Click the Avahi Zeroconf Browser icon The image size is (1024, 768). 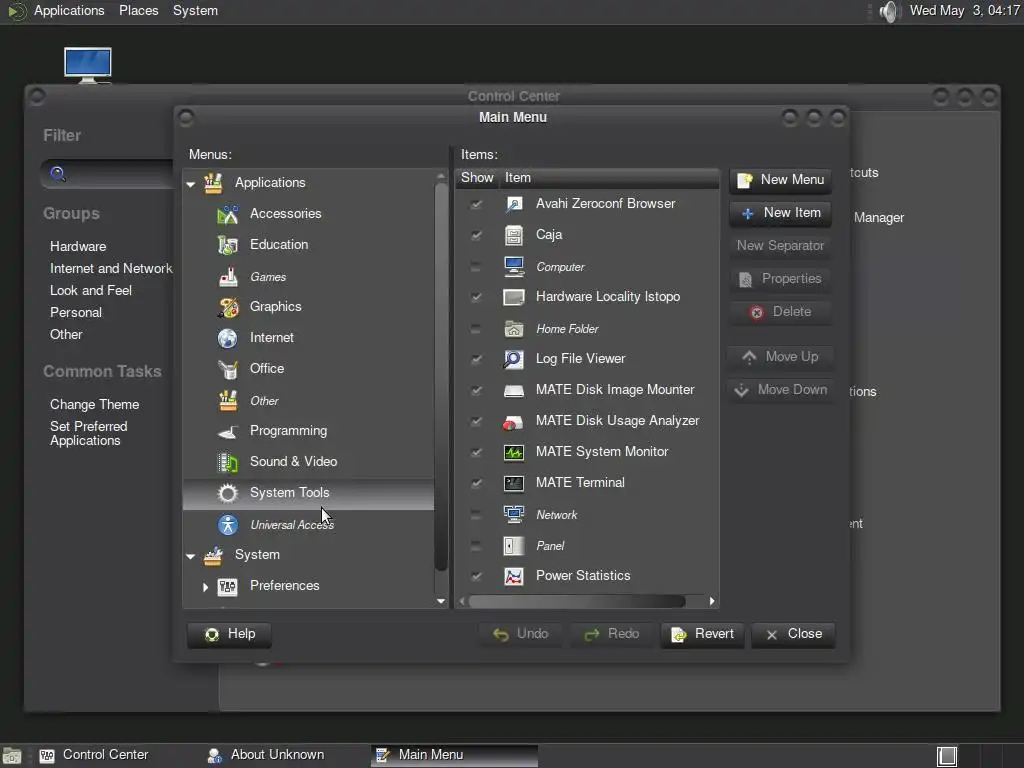[x=514, y=204]
